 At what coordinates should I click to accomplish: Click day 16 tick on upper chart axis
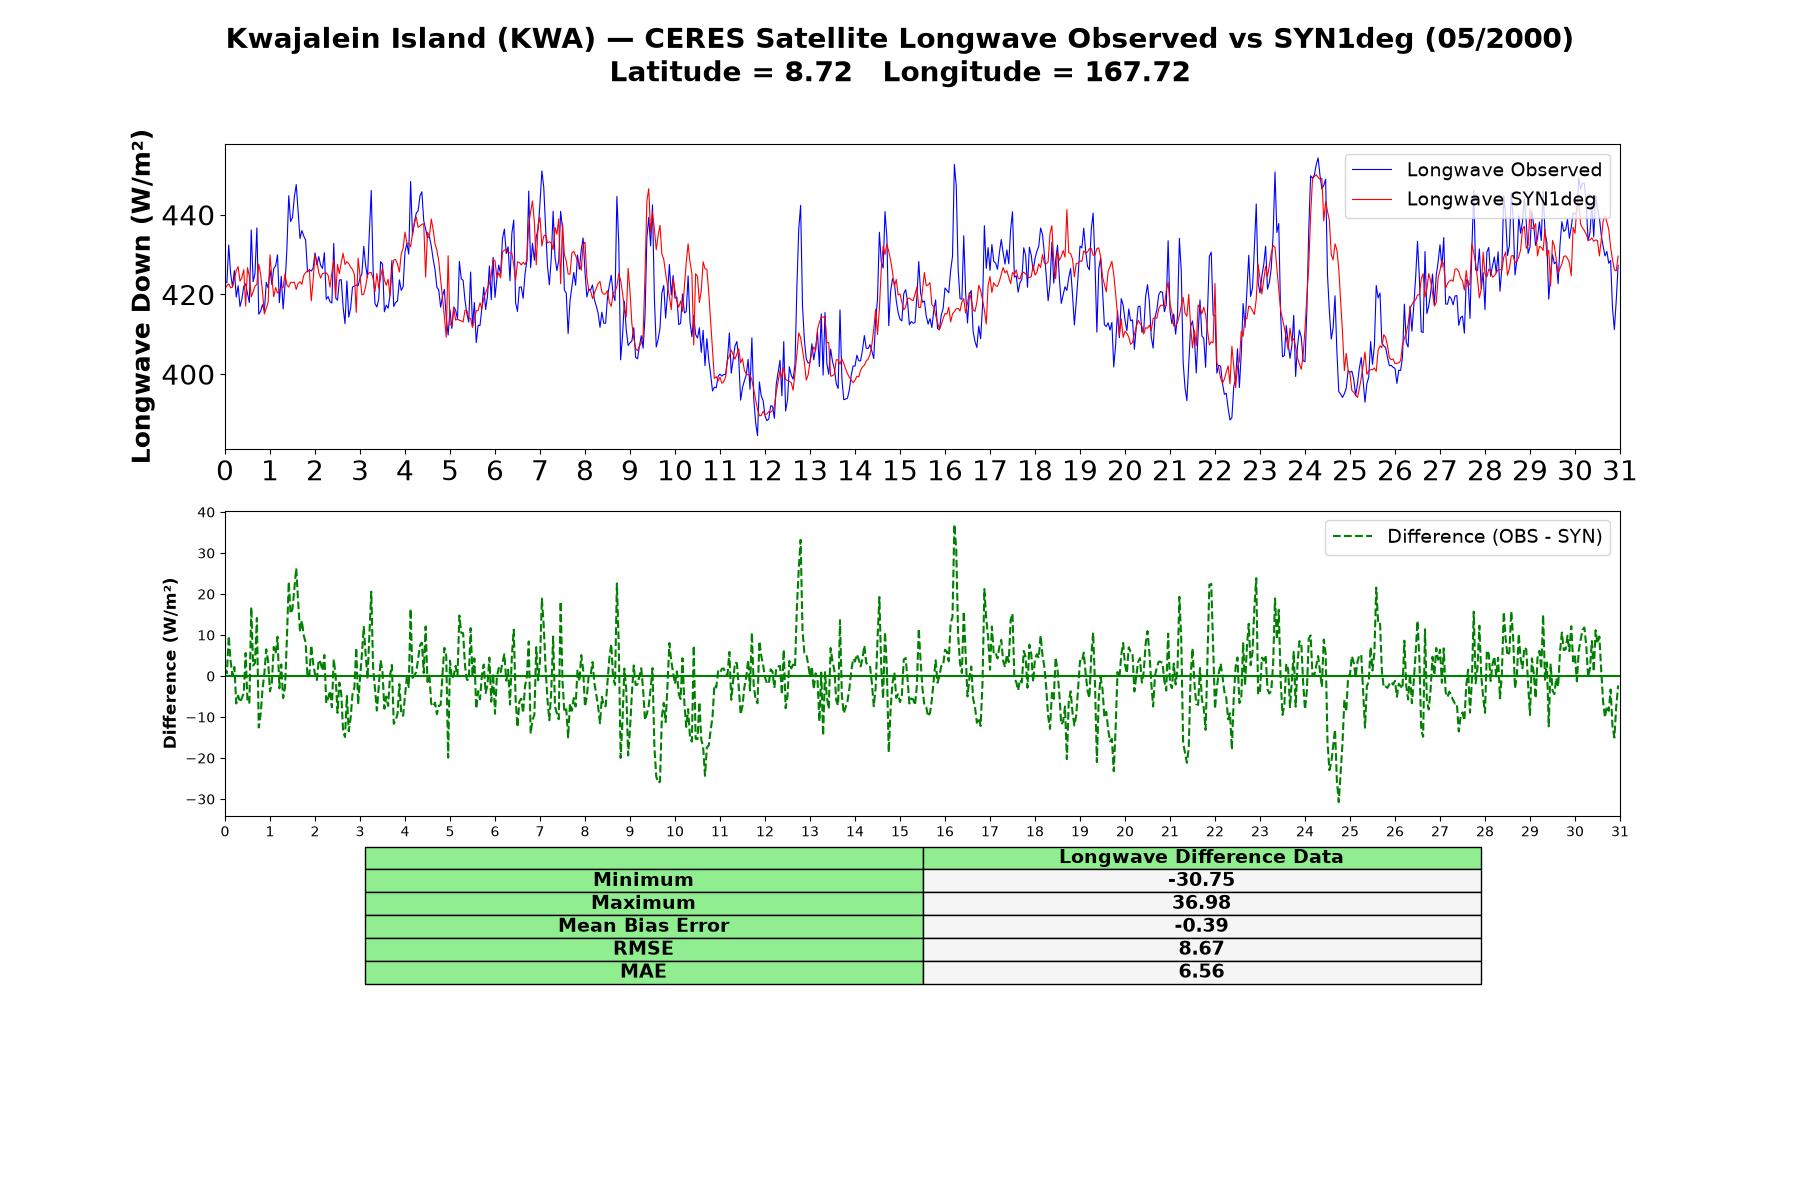pos(945,471)
